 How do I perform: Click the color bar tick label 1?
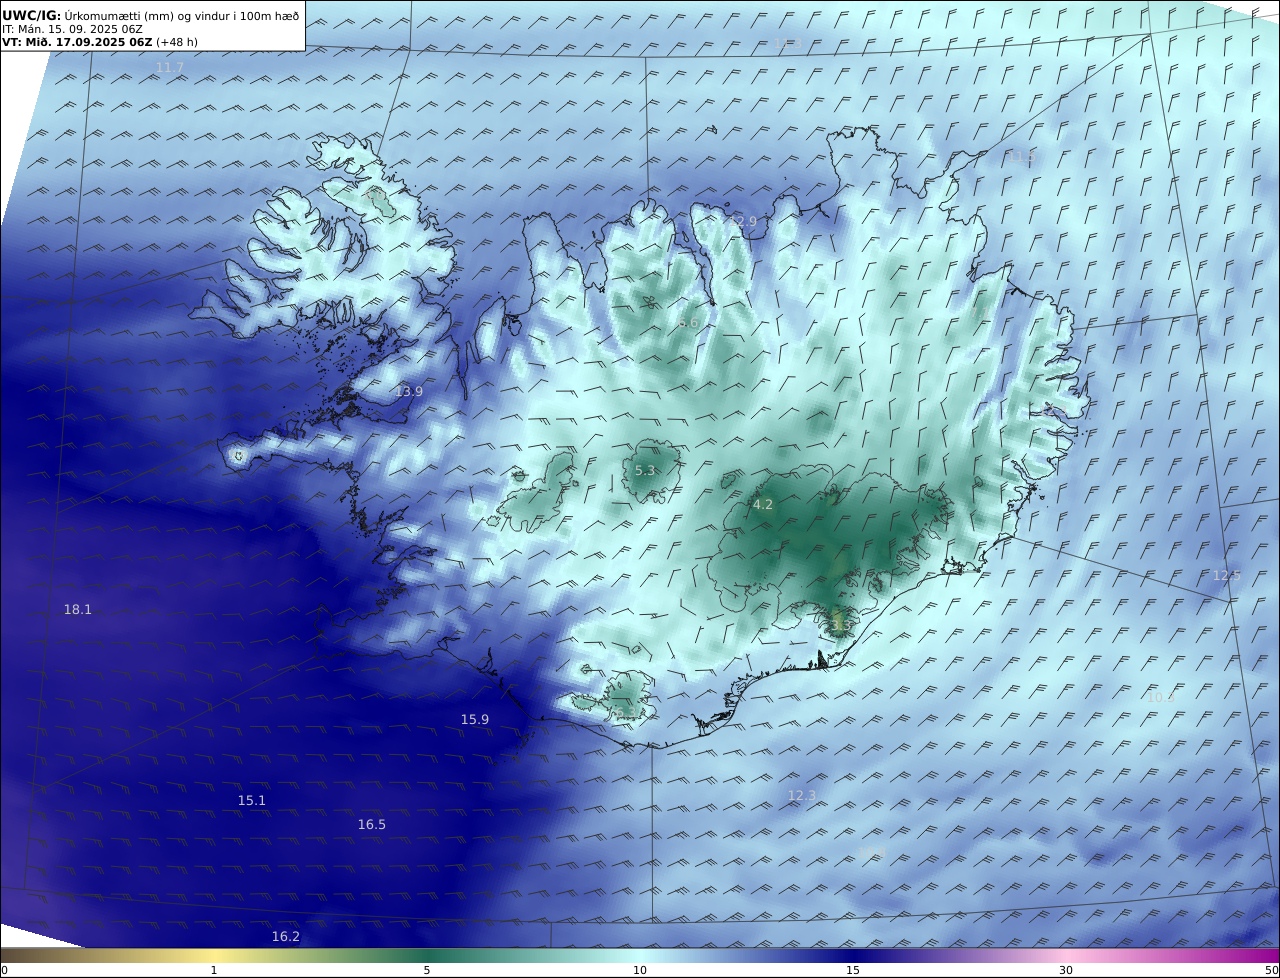coord(214,970)
